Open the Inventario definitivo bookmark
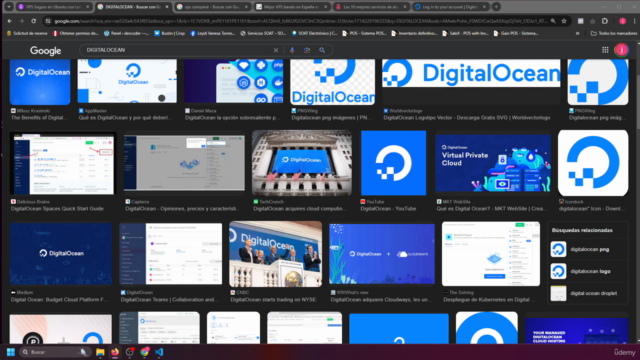The height and width of the screenshot is (360, 640). (x=414, y=33)
